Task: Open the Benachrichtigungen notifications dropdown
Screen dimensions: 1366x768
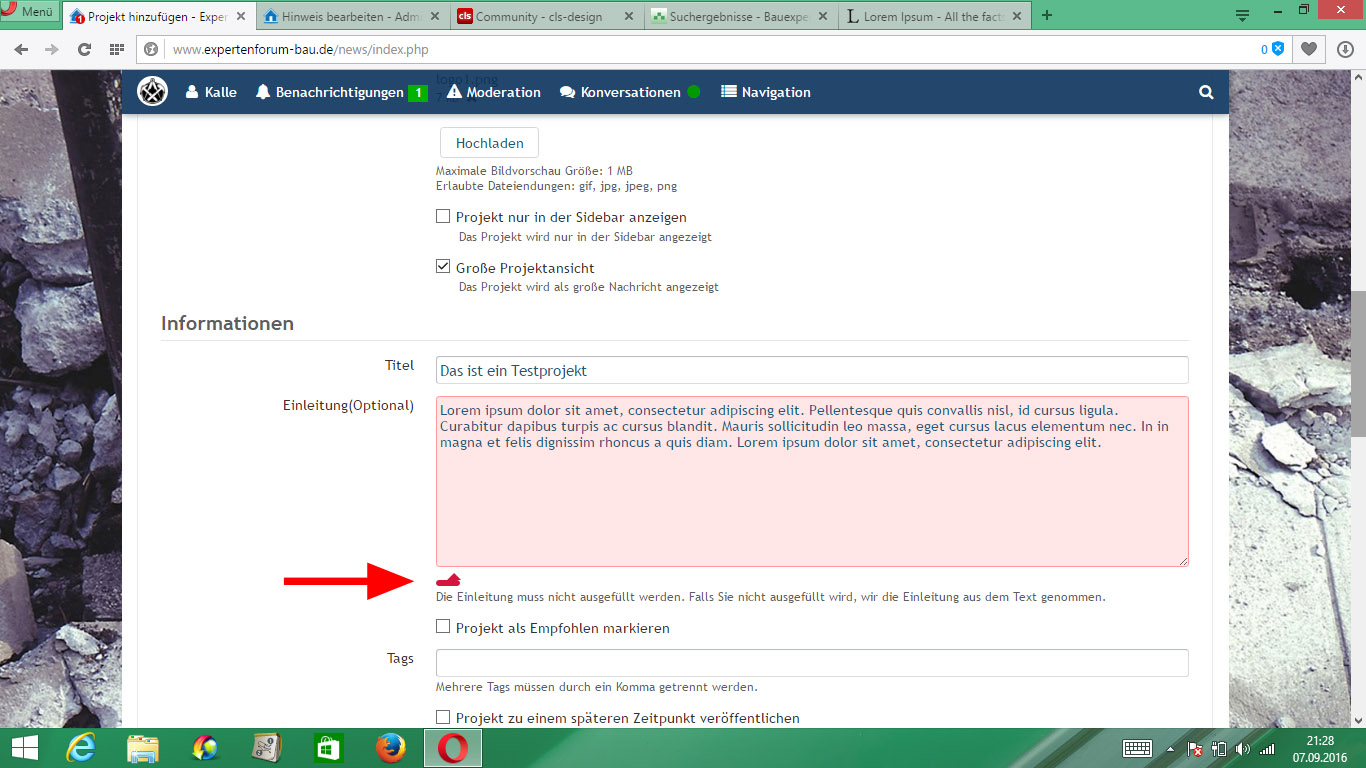Action: click(x=340, y=92)
